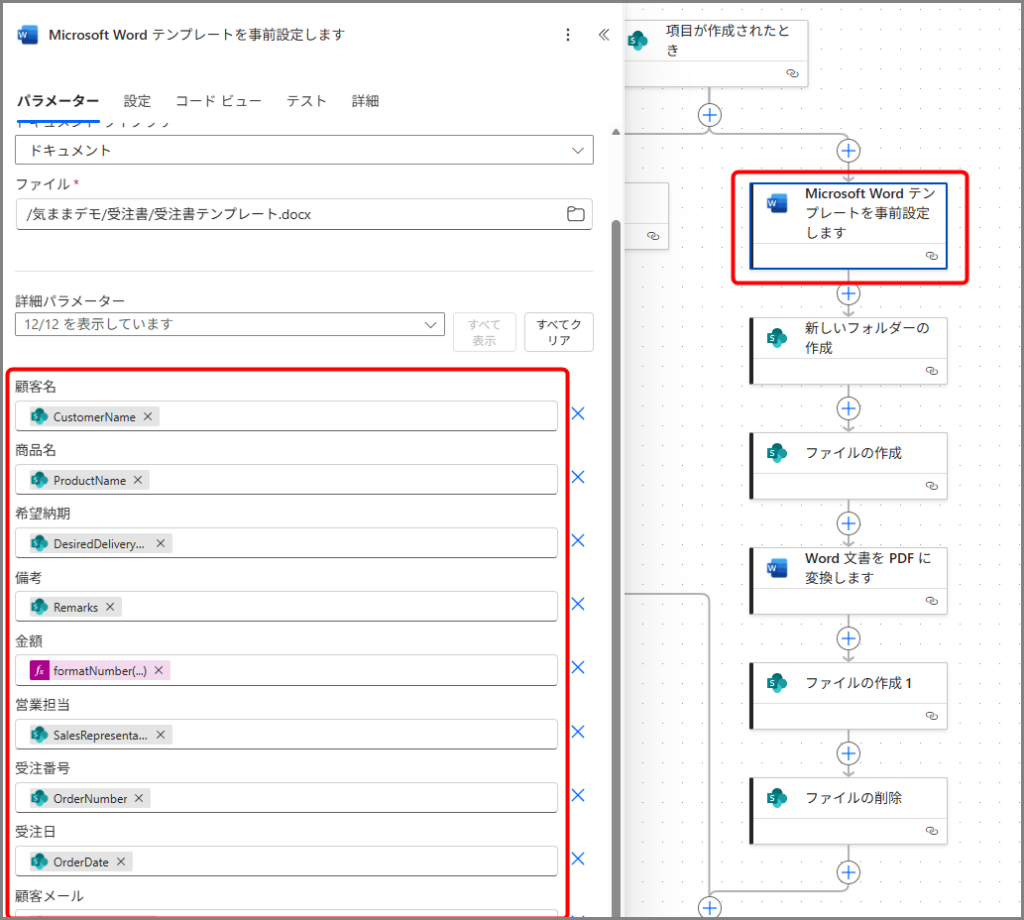Remove the OrderDate token from 受注日
Screen dimensions: 1024x920
(x=121, y=862)
